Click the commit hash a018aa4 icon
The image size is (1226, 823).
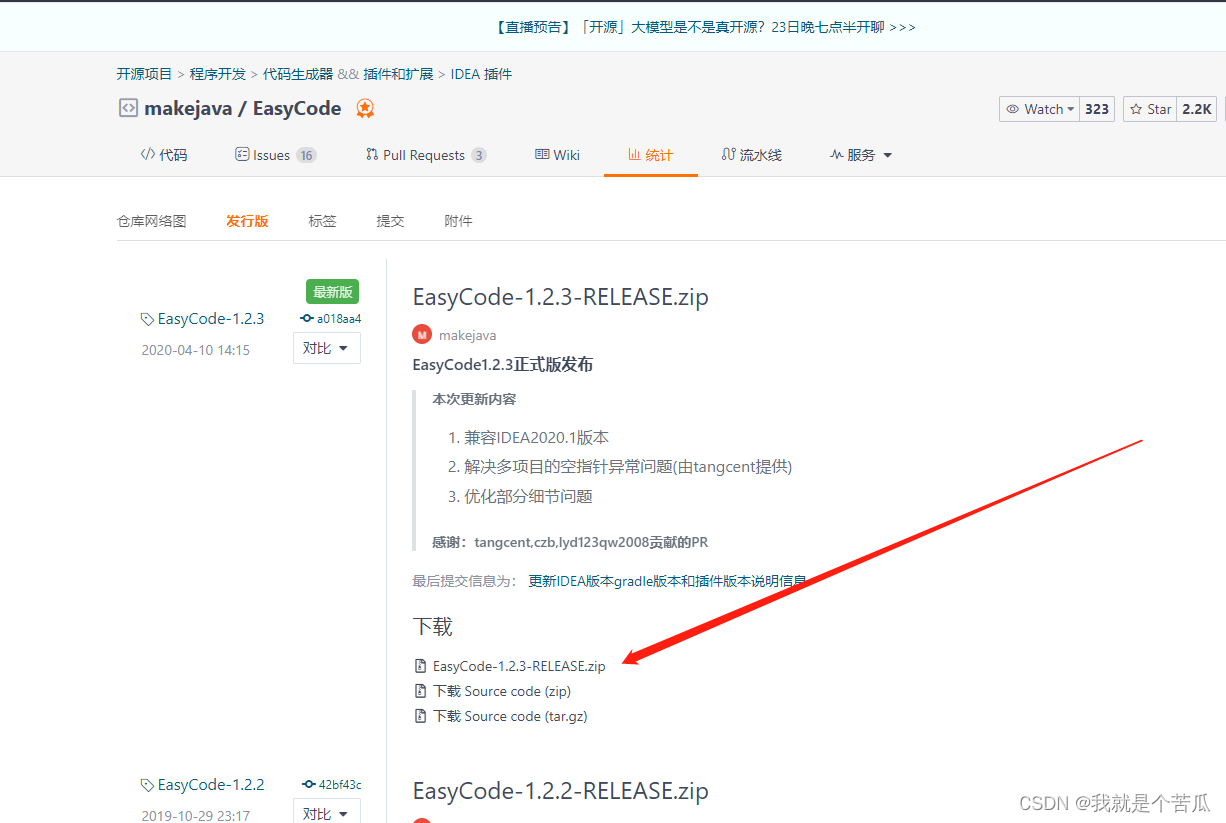click(305, 318)
